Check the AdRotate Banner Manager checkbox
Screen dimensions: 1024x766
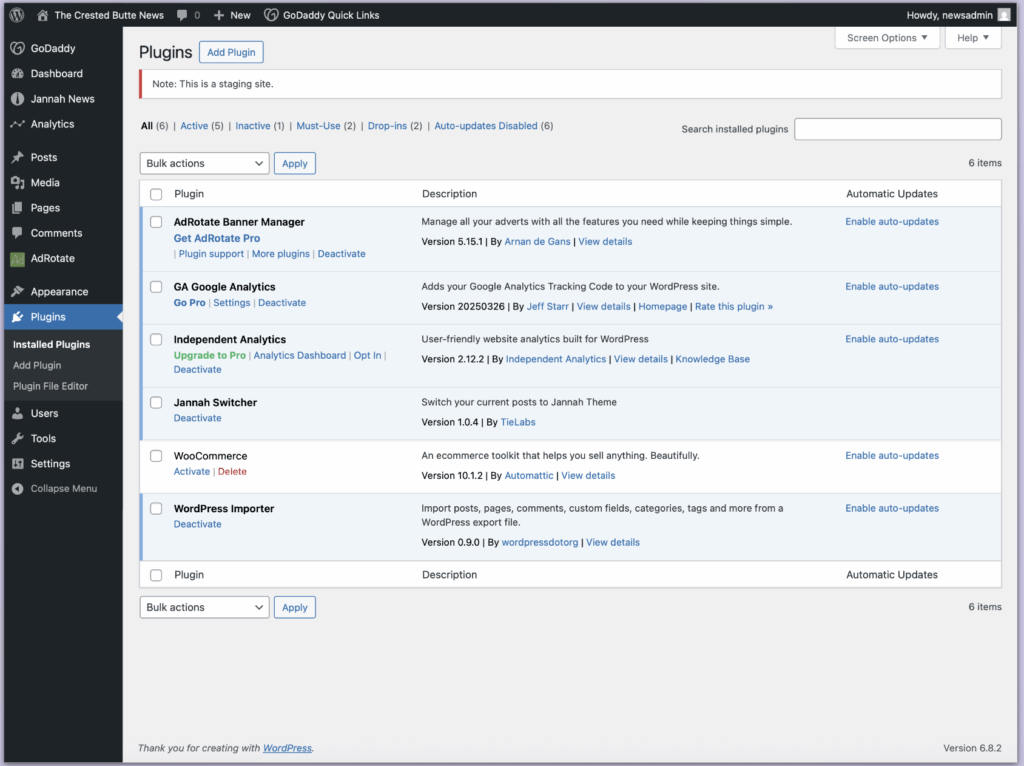(x=156, y=222)
